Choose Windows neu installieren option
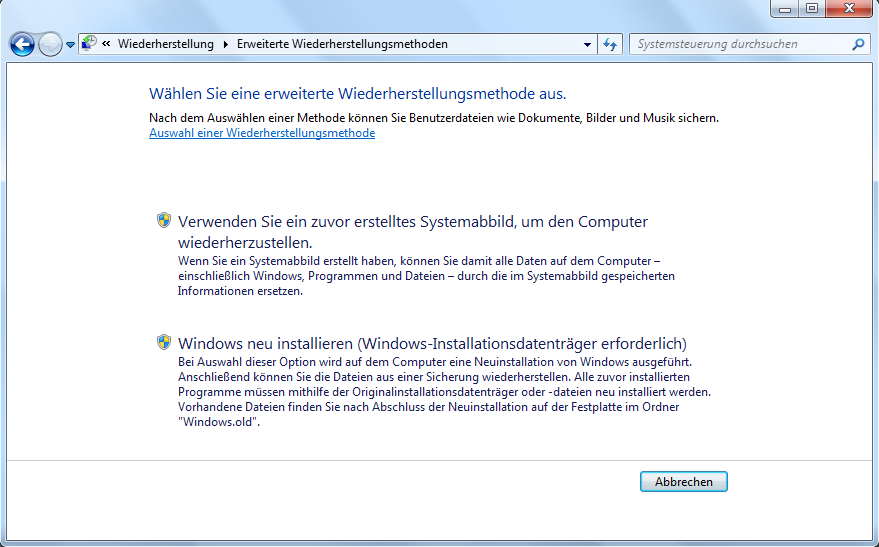The width and height of the screenshot is (879, 547). pos(432,343)
